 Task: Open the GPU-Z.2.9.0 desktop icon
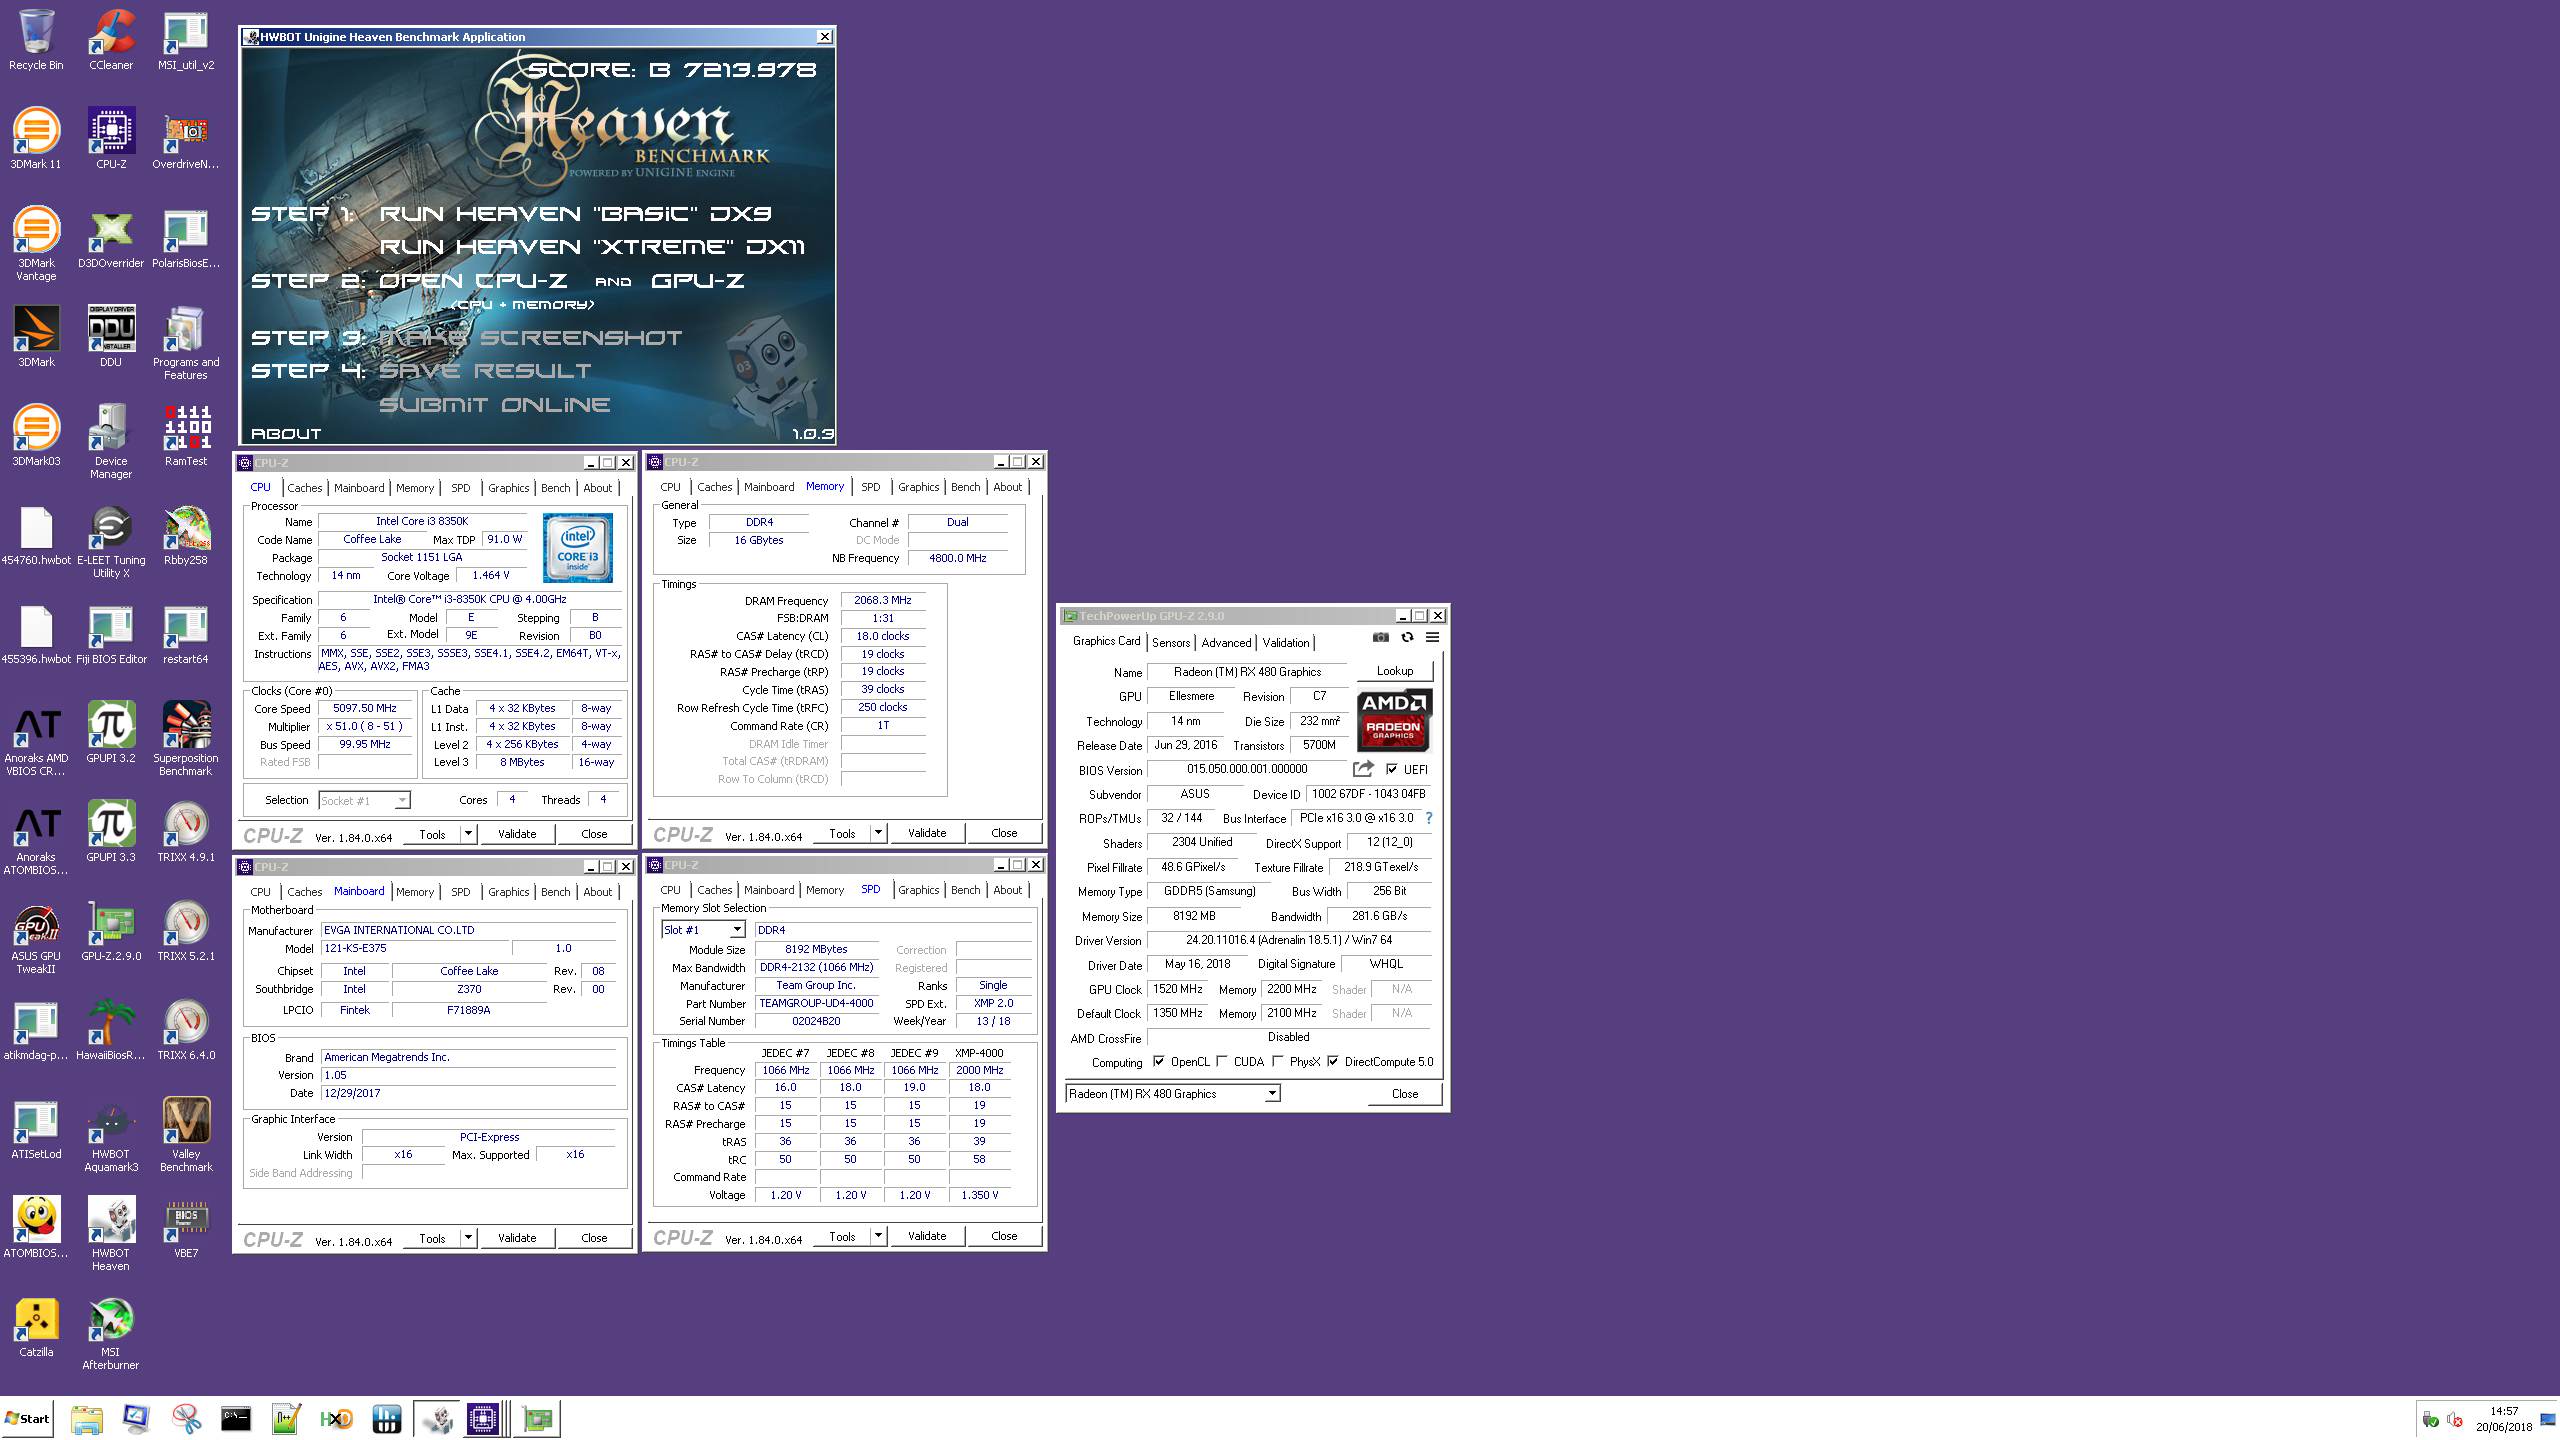(x=111, y=930)
